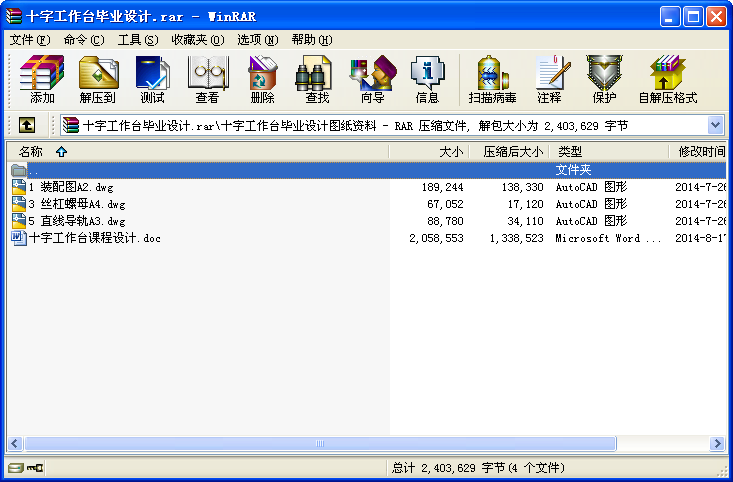Open the 帮助(H) menu

[x=312, y=40]
